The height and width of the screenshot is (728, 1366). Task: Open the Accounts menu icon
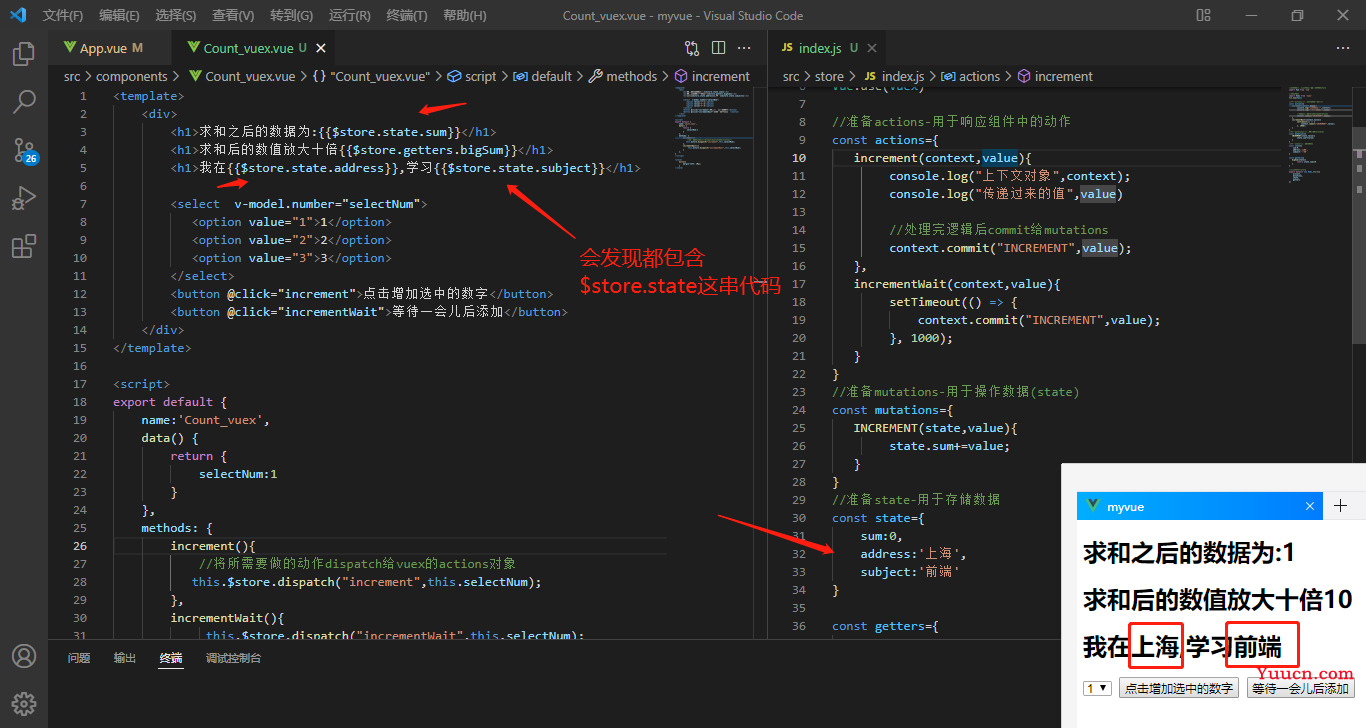point(24,656)
